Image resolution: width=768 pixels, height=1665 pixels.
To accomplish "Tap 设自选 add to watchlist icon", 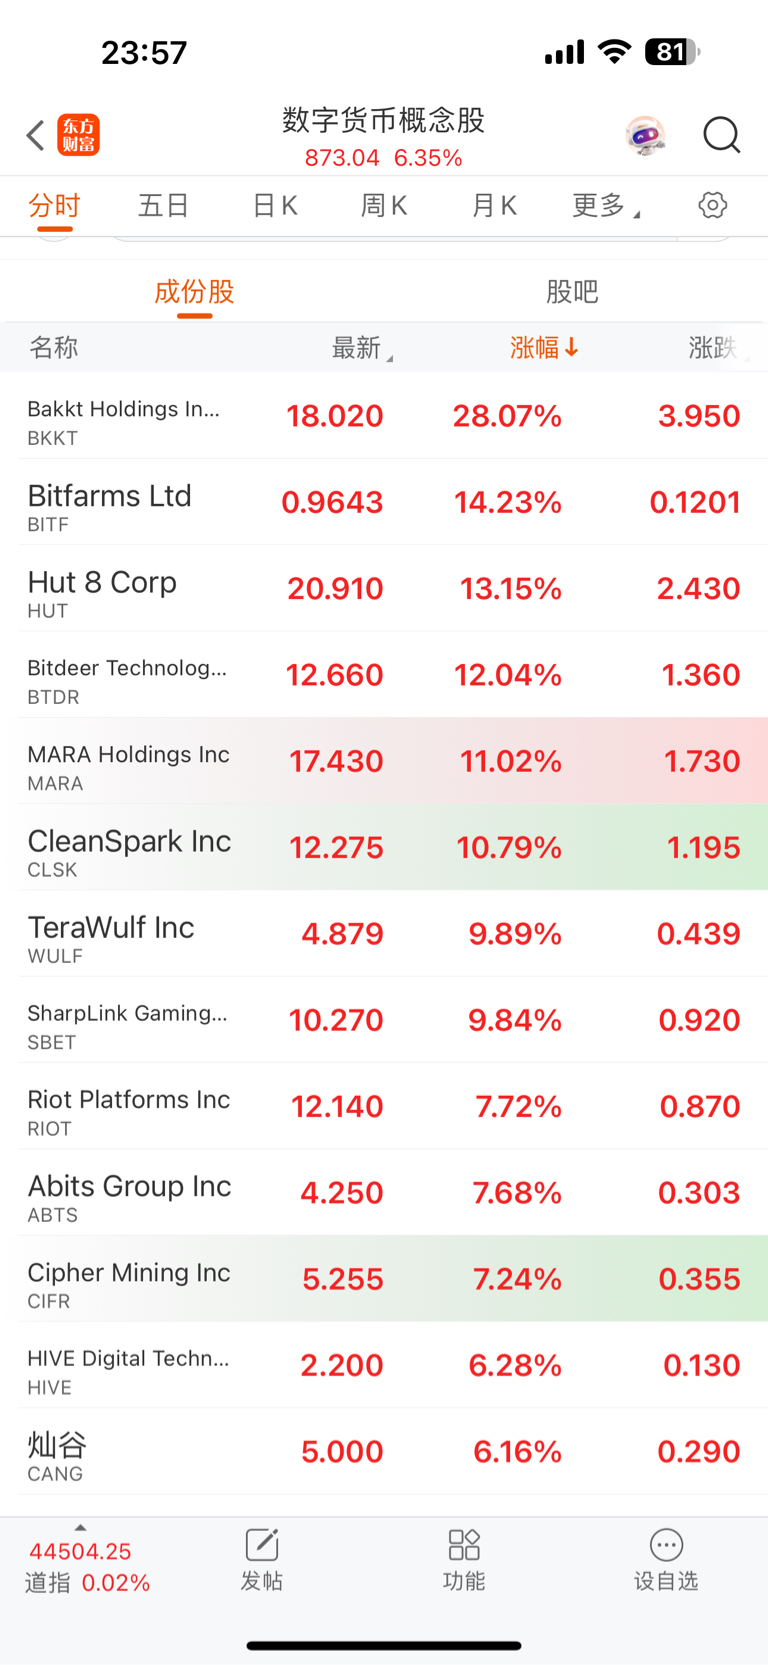I will pyautogui.click(x=666, y=1560).
